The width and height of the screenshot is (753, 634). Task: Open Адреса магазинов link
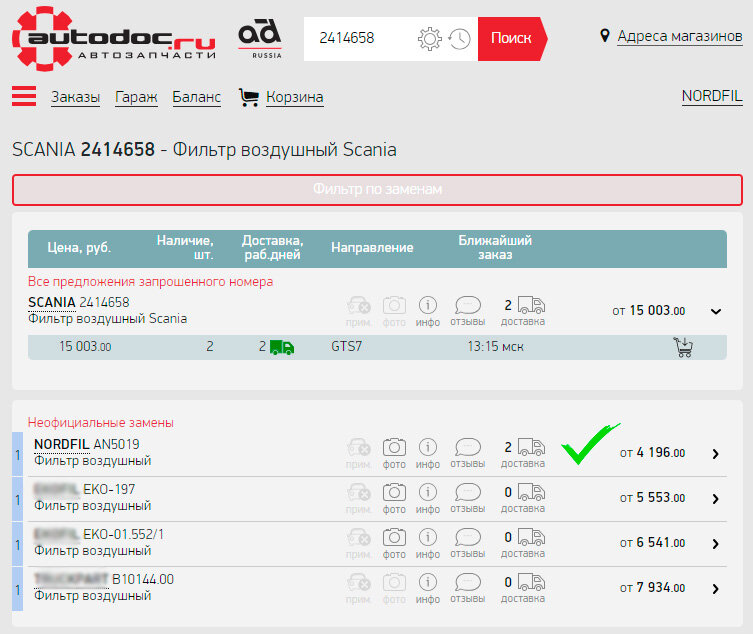[x=680, y=36]
